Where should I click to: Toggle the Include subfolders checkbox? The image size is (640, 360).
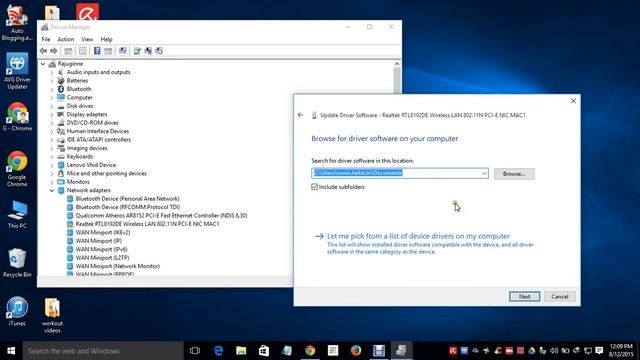click(314, 187)
